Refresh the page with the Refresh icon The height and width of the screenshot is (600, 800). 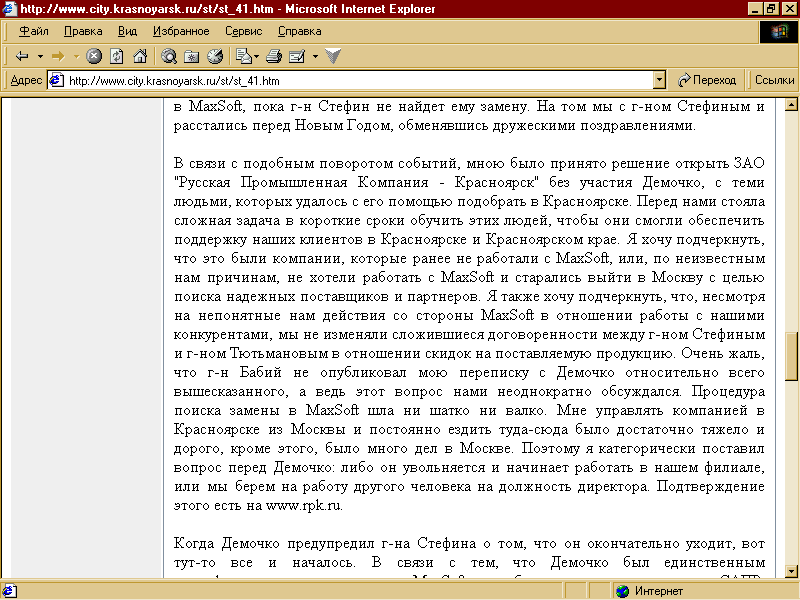117,56
